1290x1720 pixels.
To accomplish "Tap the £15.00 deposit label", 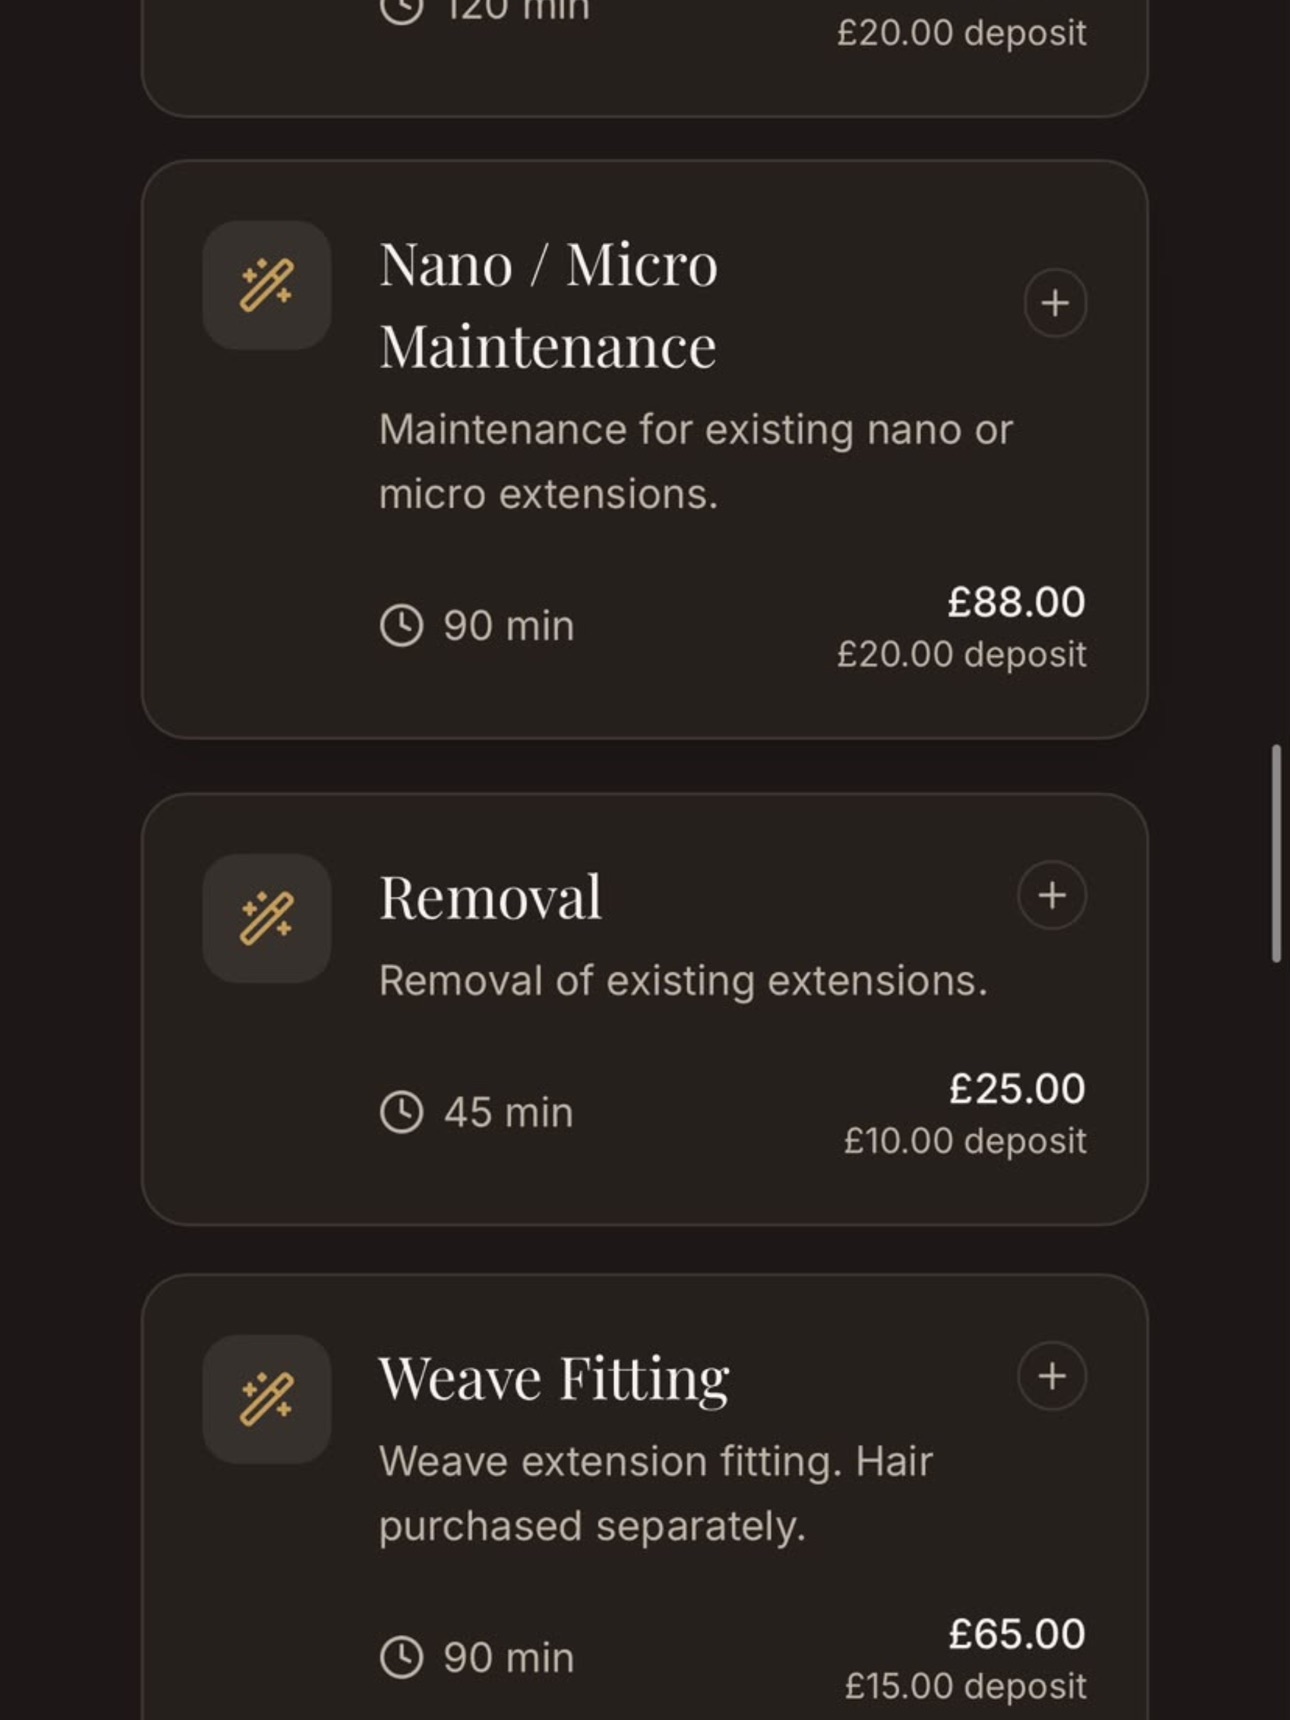I will coord(965,1686).
